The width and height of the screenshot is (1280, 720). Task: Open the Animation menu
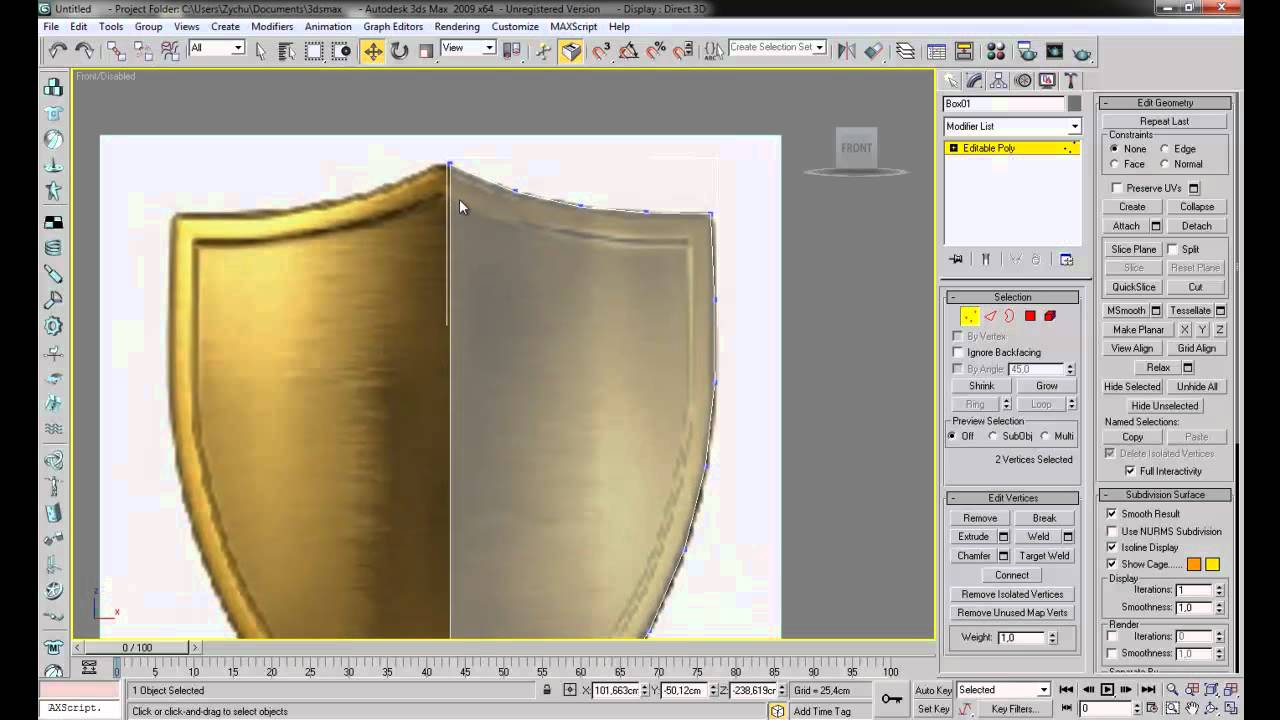(328, 27)
